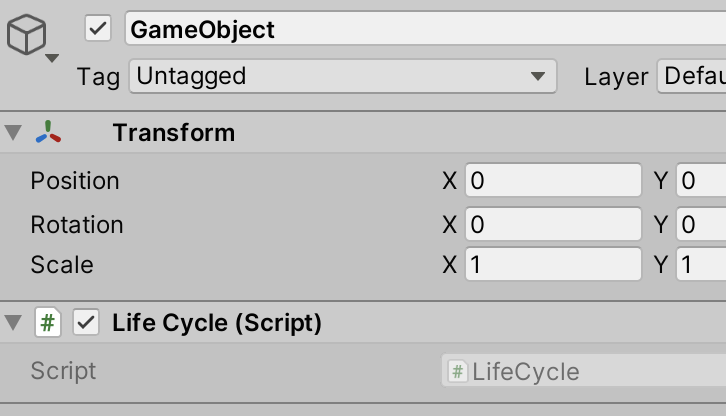Open the Tag dropdown showing Untagged

pos(343,76)
